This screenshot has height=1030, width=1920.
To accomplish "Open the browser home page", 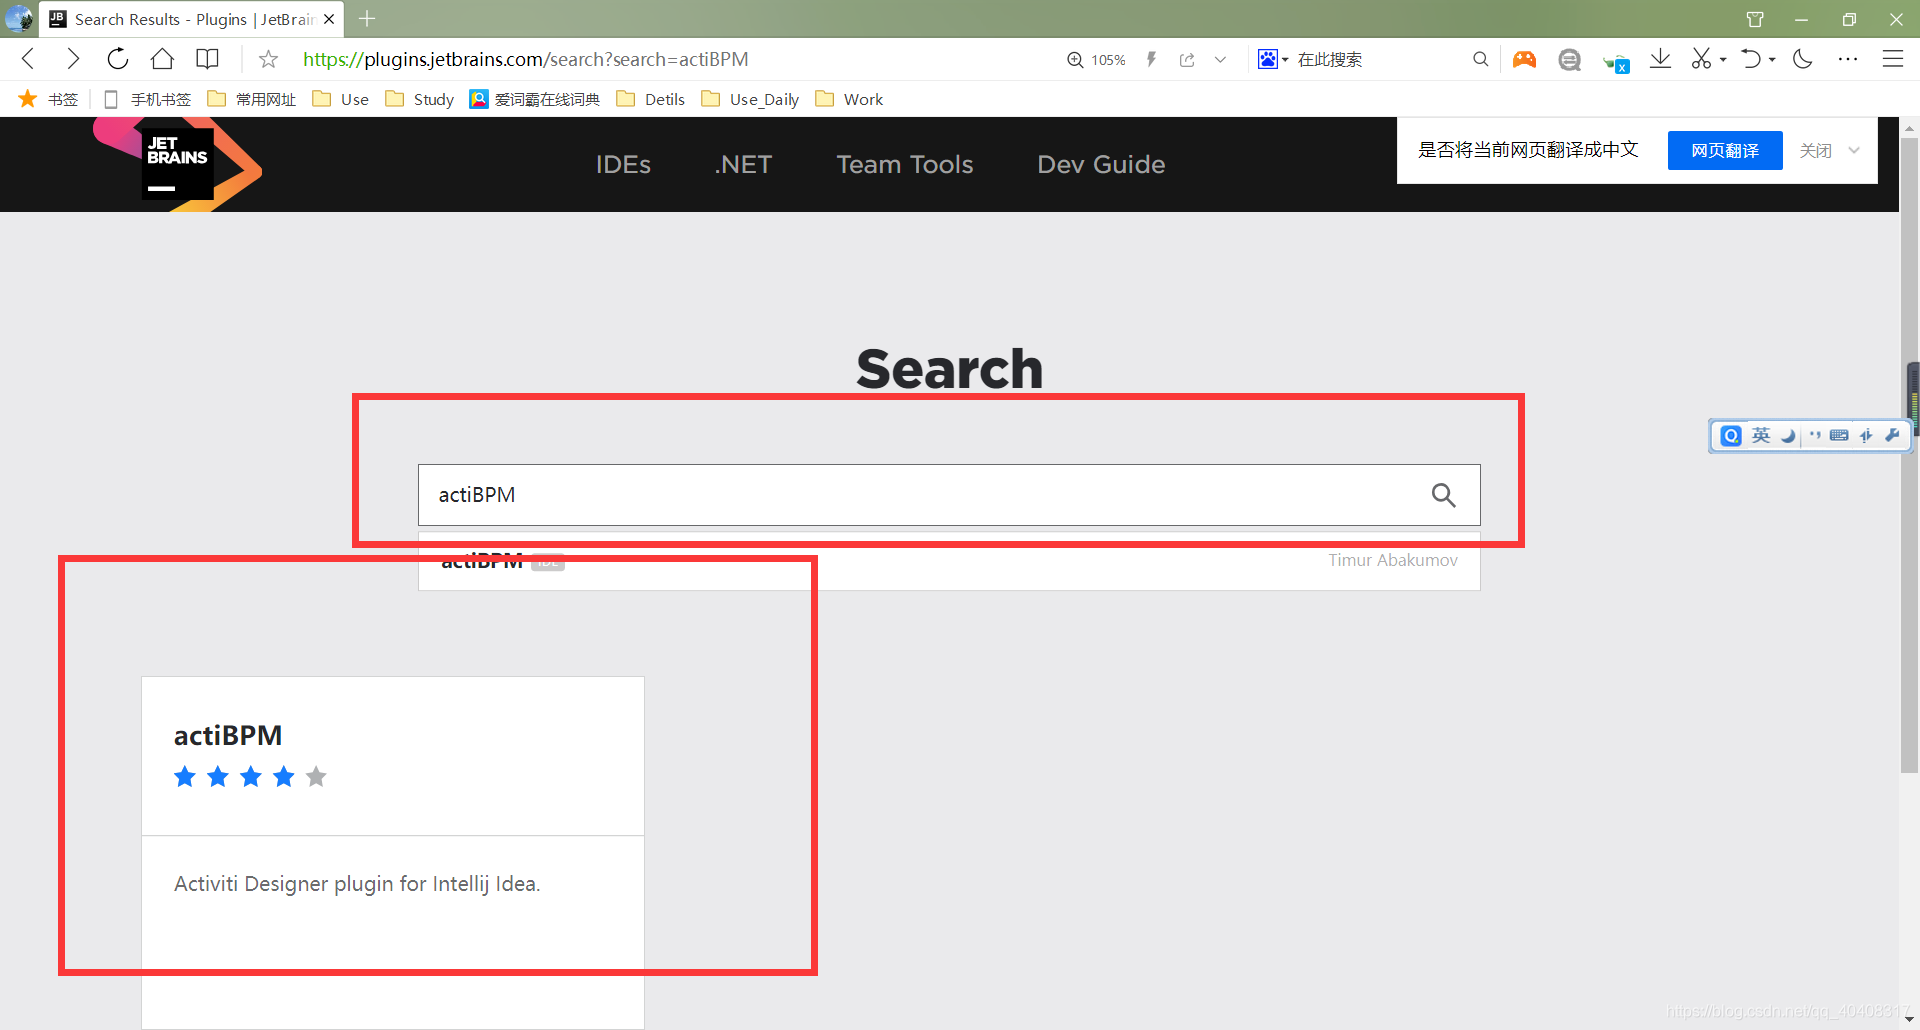I will tap(162, 59).
